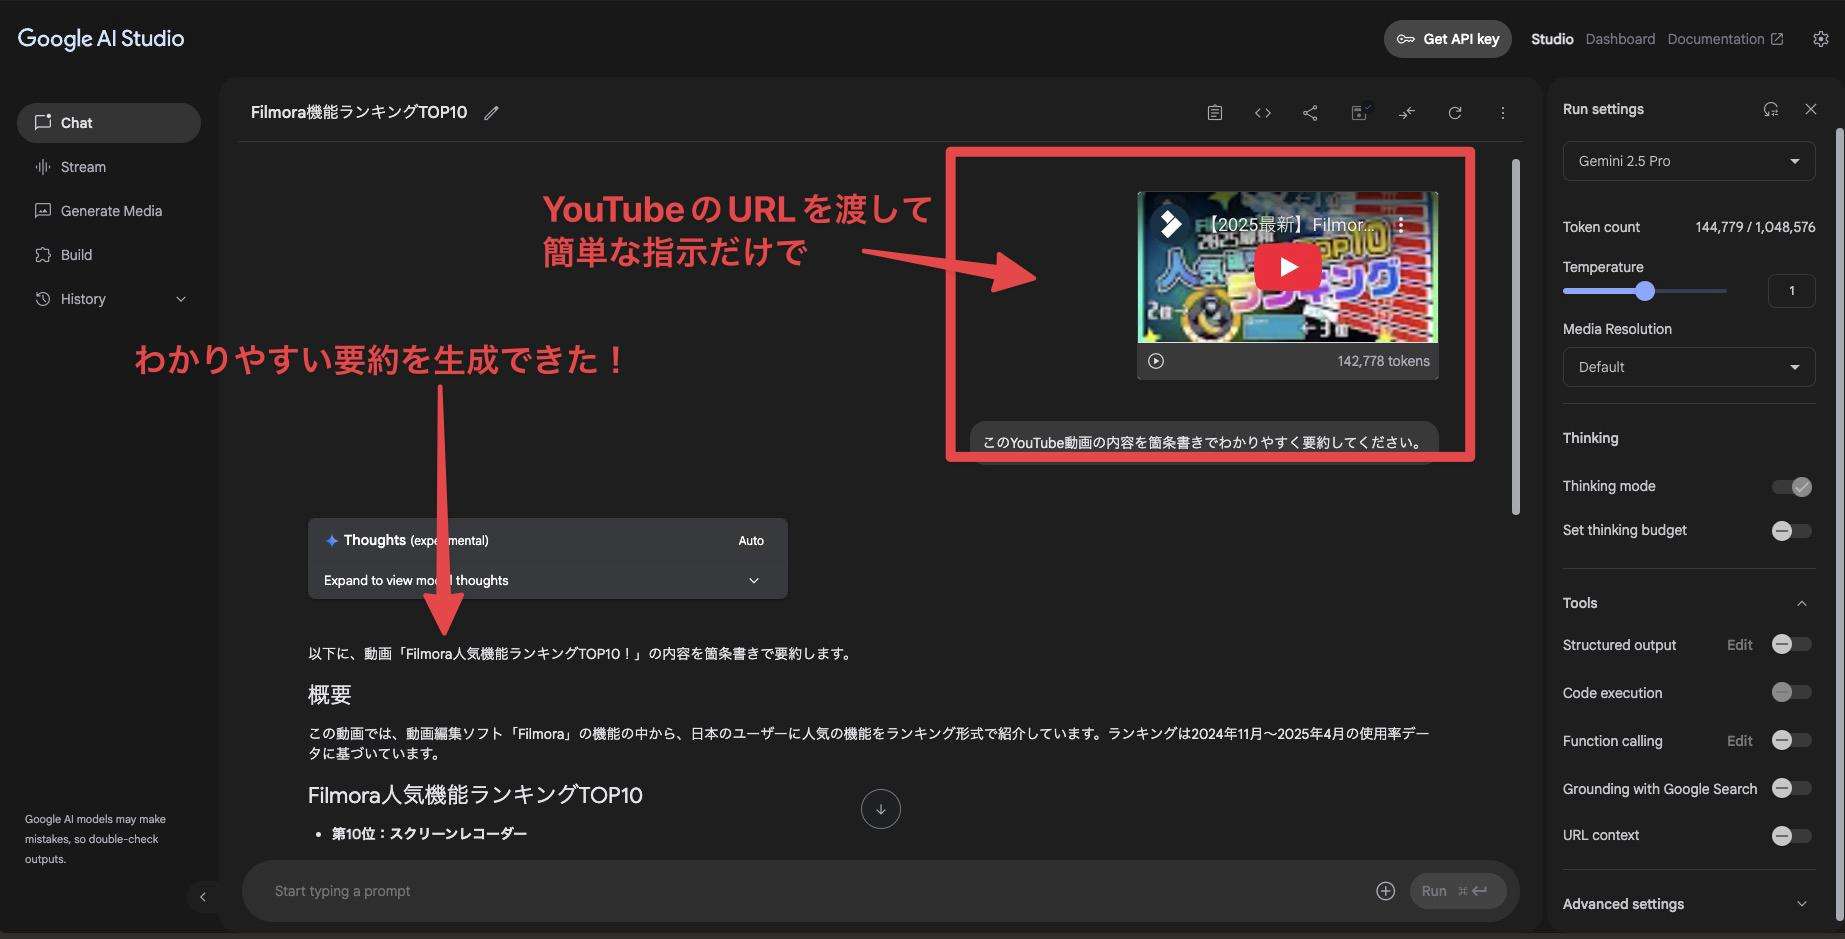Viewport: 1845px width, 939px height.
Task: Toggle Structured output switch
Action: (1792, 645)
